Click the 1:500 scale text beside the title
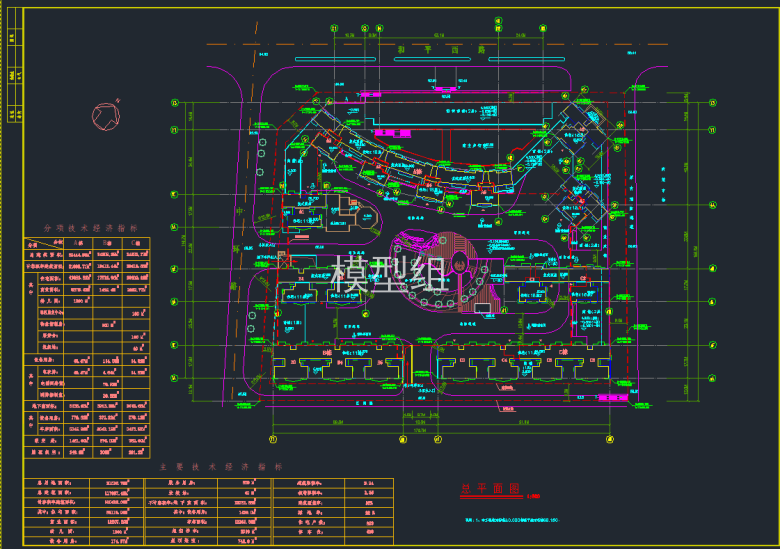 tap(532, 494)
